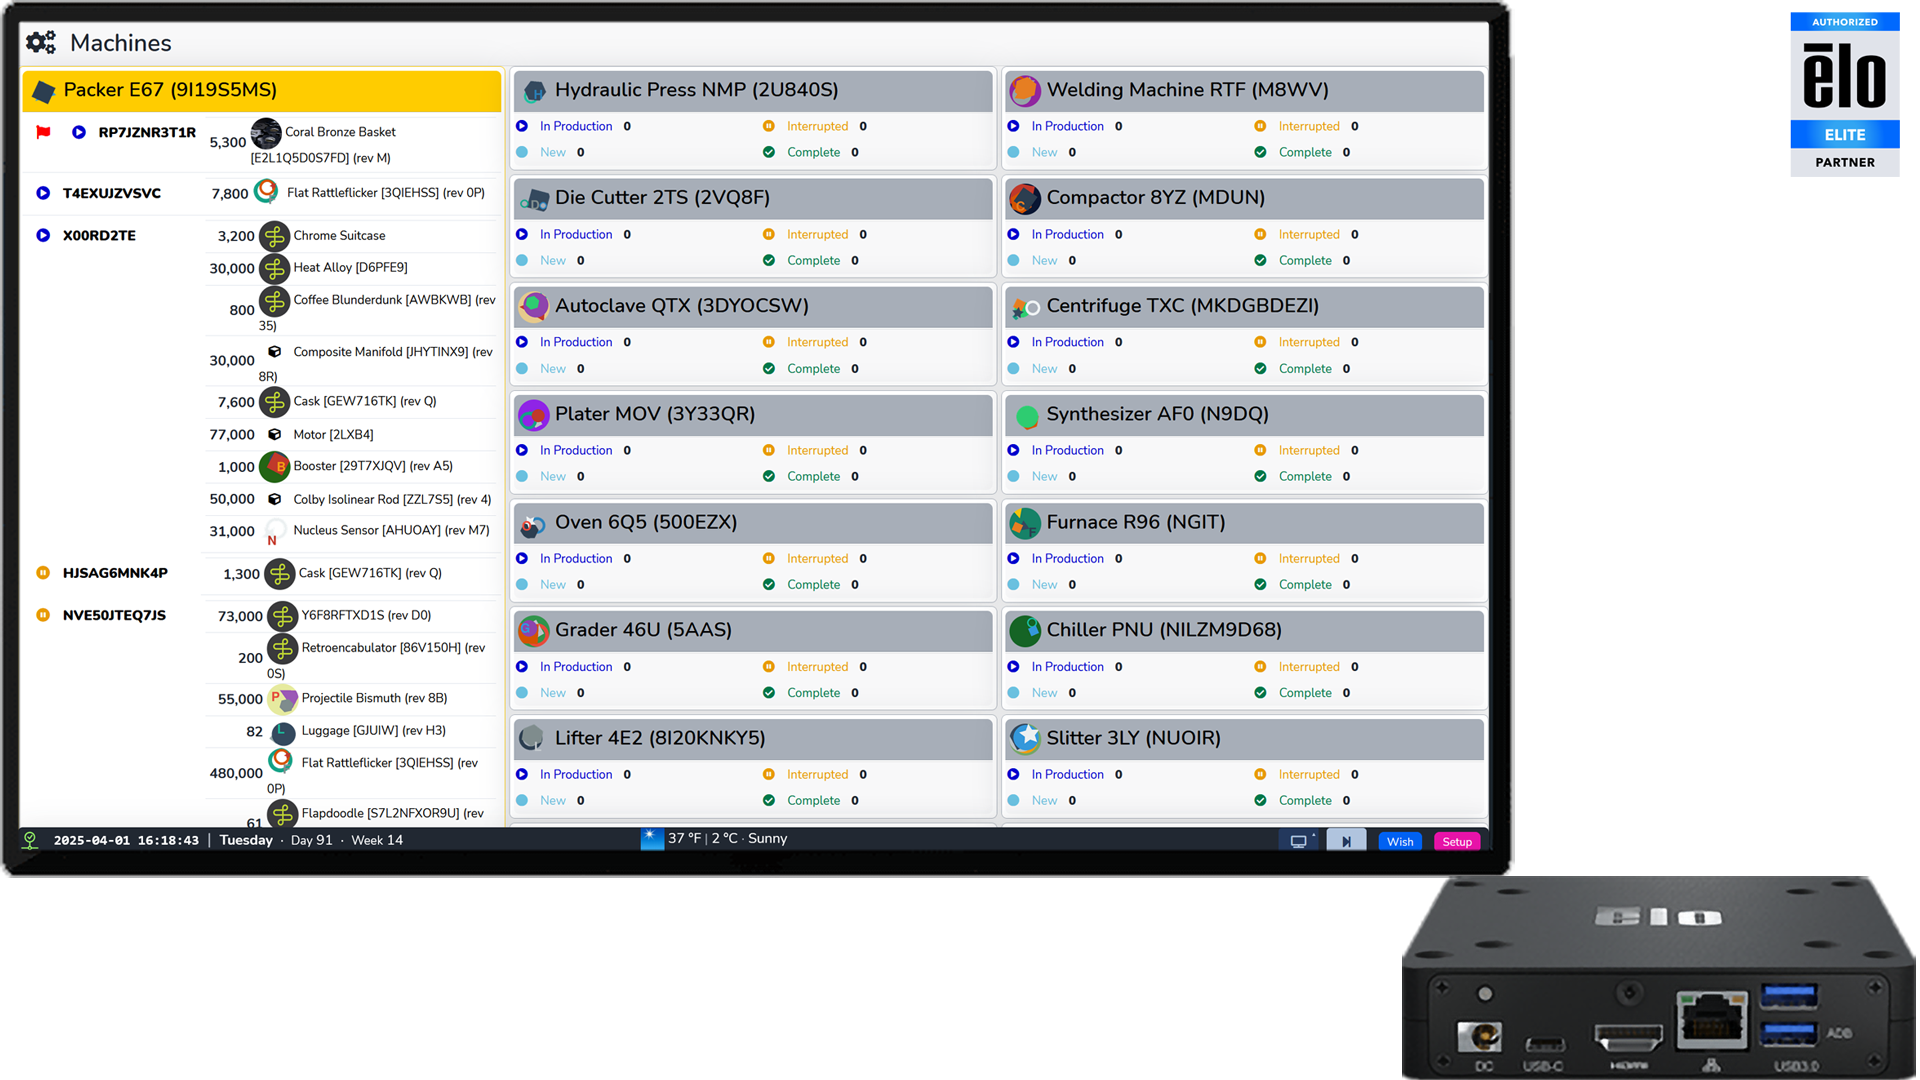
Task: Click Interrupted status on Compactor 8YZ
Action: click(x=1308, y=234)
